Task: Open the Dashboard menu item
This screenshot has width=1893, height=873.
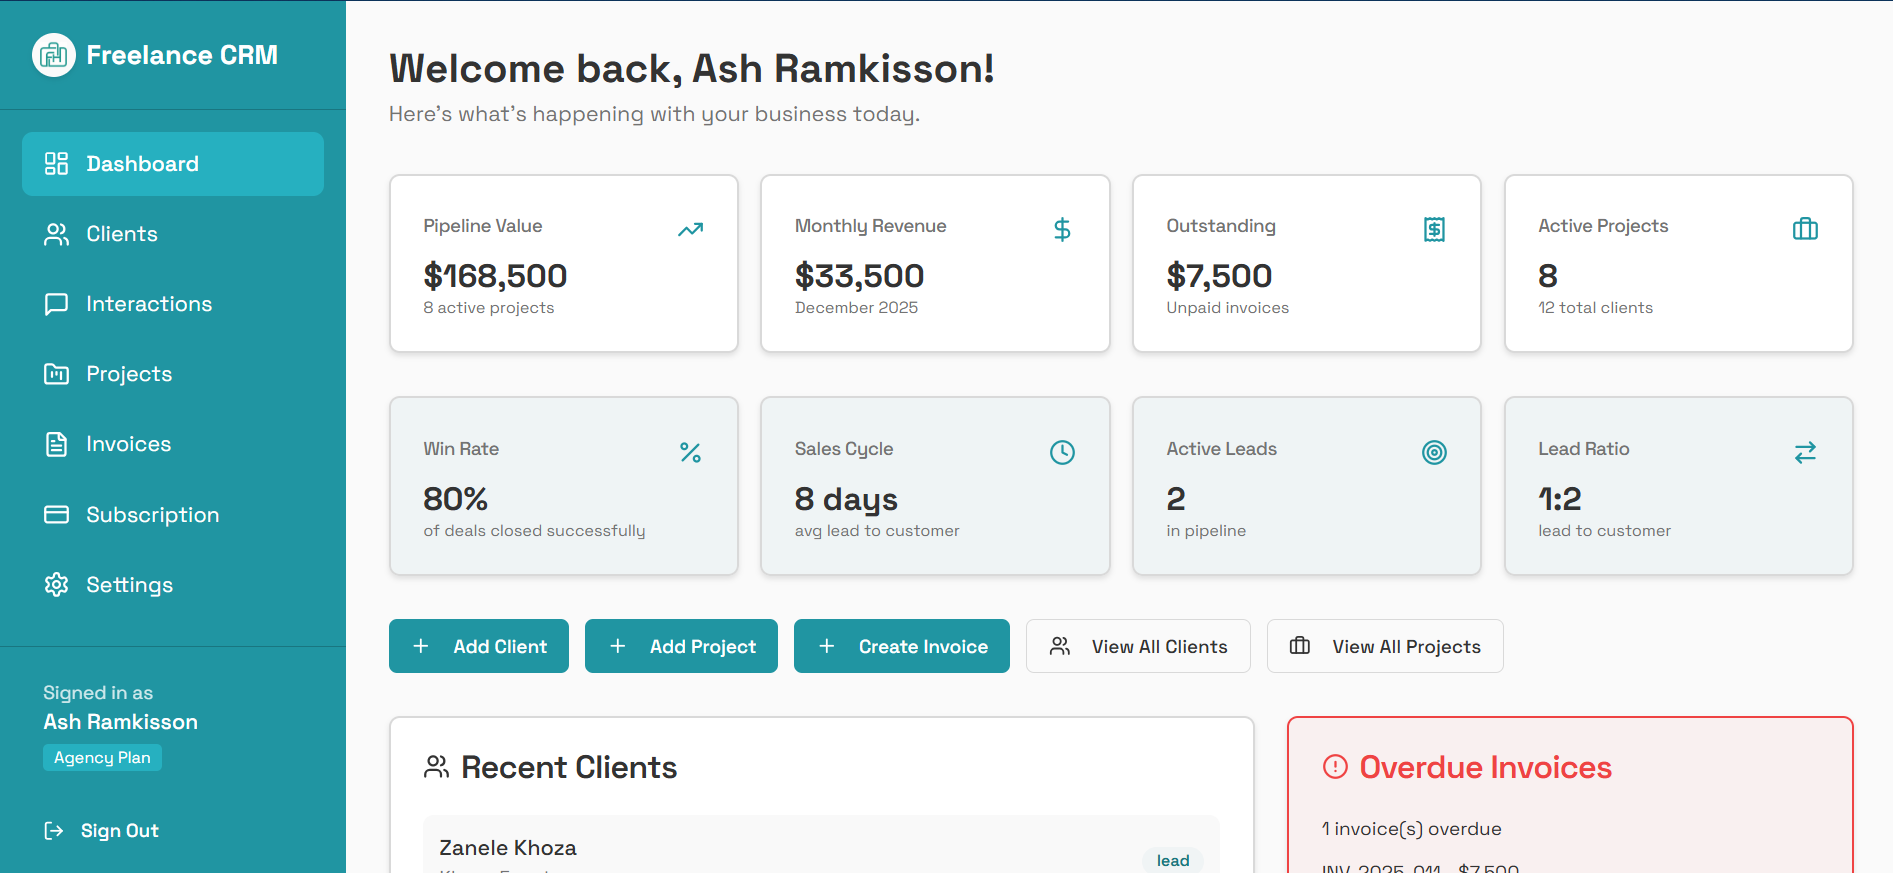Action: point(173,164)
